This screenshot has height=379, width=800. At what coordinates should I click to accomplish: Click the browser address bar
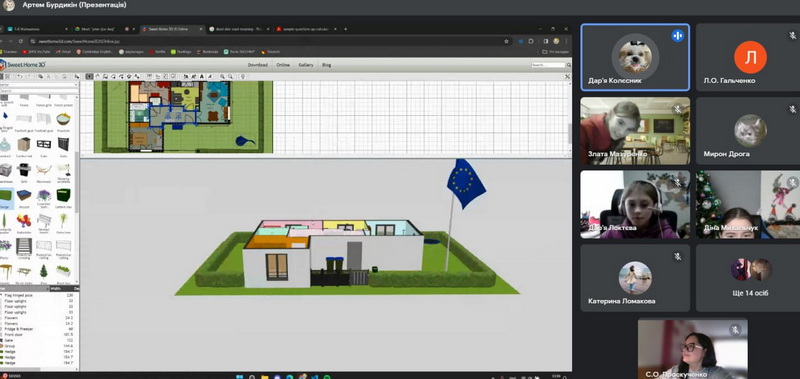[265, 41]
